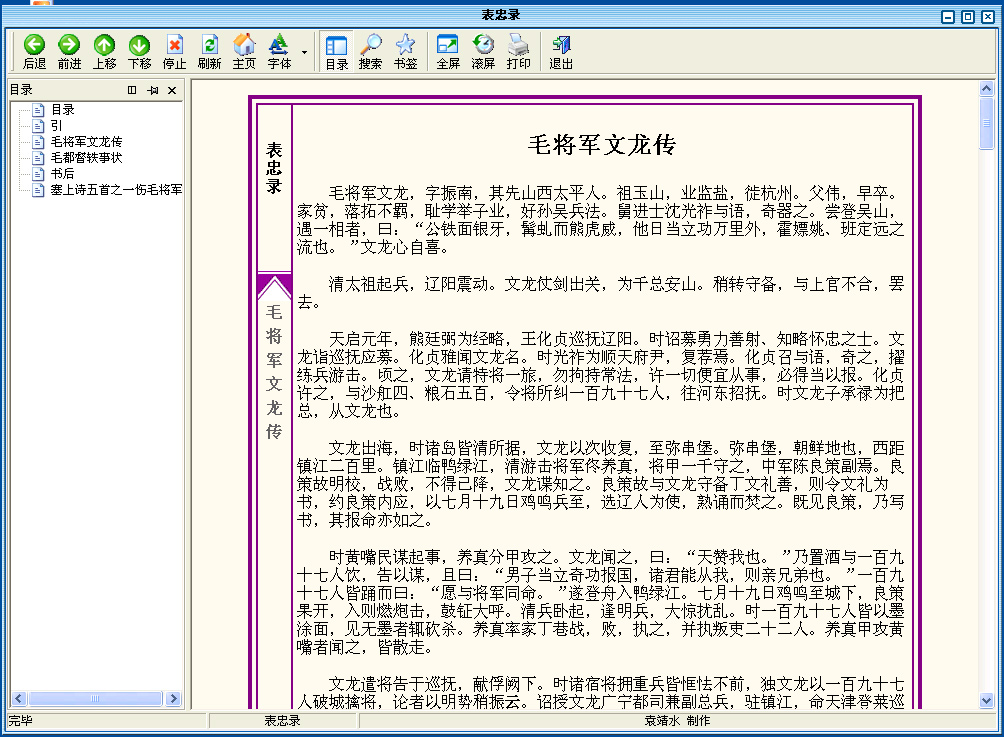Select the 引 chapter in the tree
This screenshot has height=737, width=1004.
pos(56,126)
